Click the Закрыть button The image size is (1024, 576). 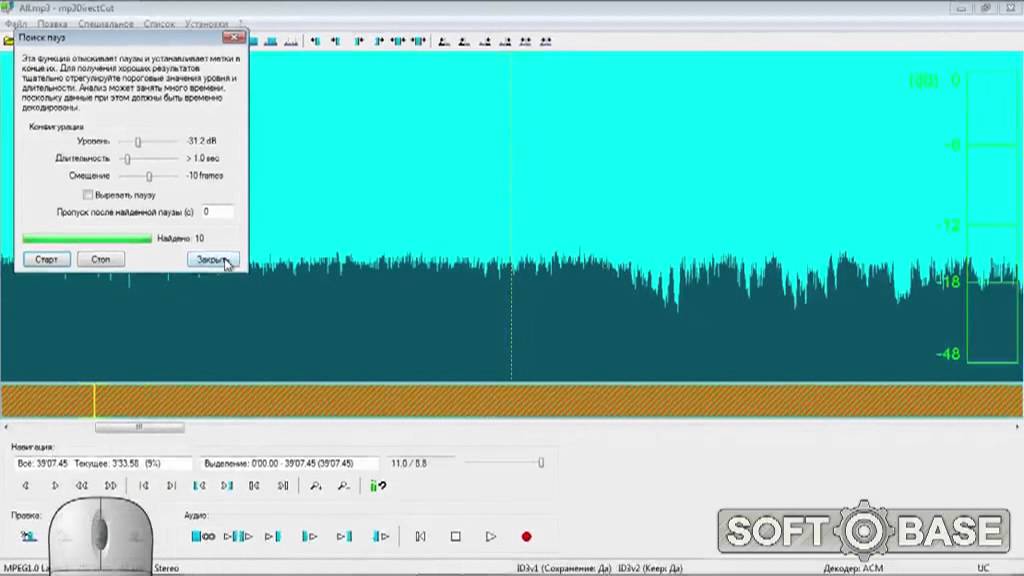pyautogui.click(x=212, y=259)
